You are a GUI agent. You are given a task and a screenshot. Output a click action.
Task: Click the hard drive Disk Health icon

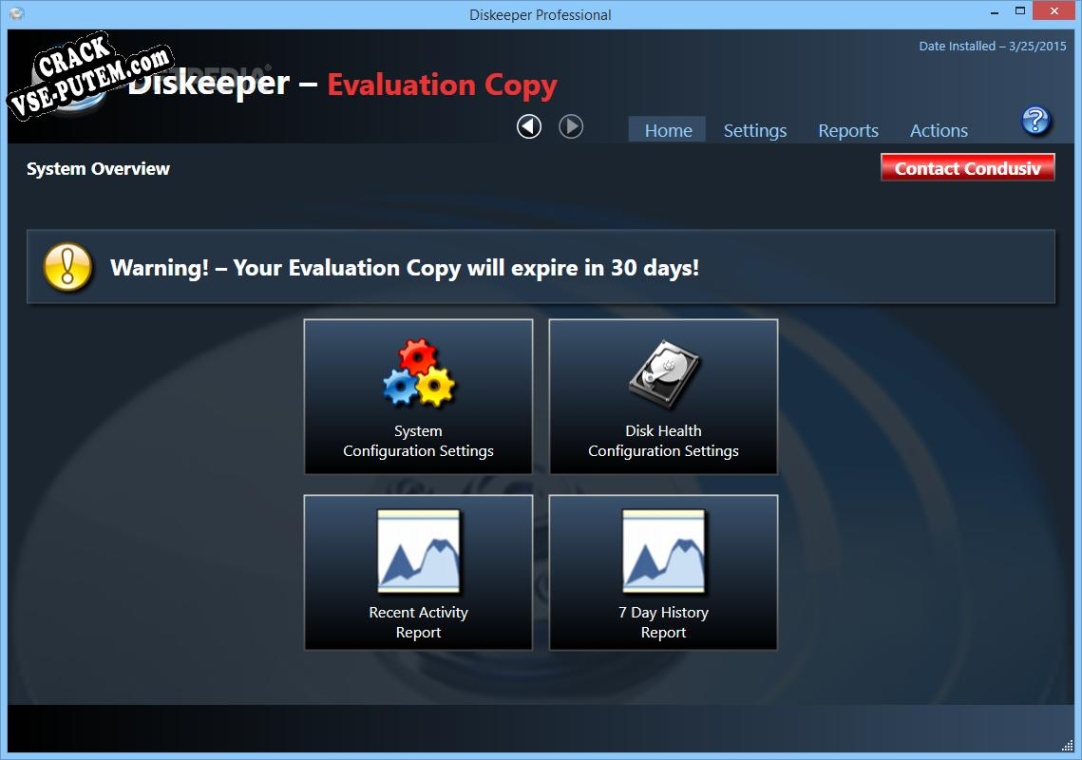(664, 373)
